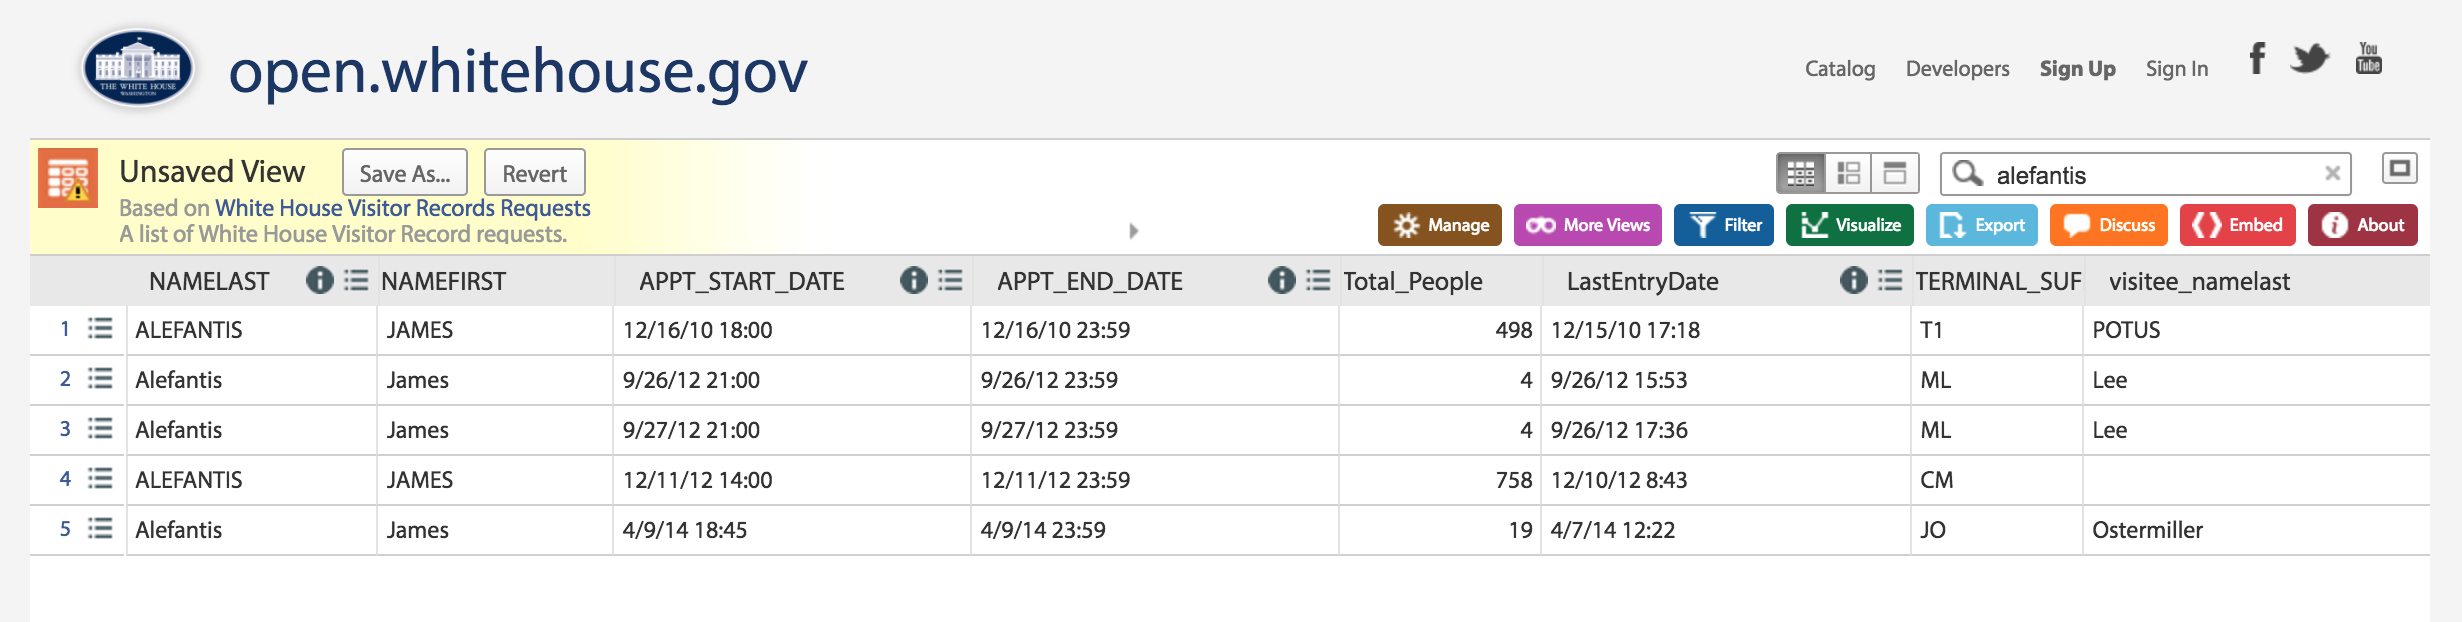
Task: Click the info icon on APPT_START_DATE column
Action: pyautogui.click(x=913, y=281)
